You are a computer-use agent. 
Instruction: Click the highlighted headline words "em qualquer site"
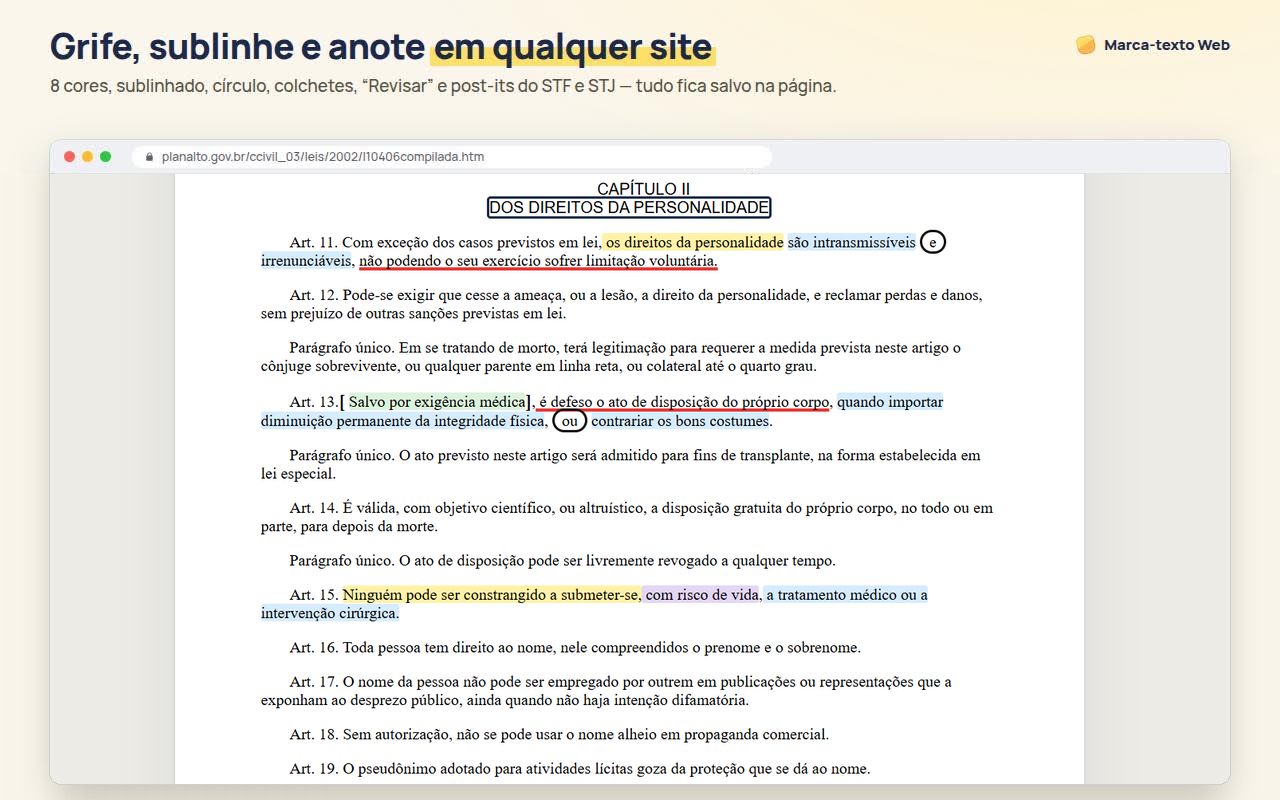[573, 47]
